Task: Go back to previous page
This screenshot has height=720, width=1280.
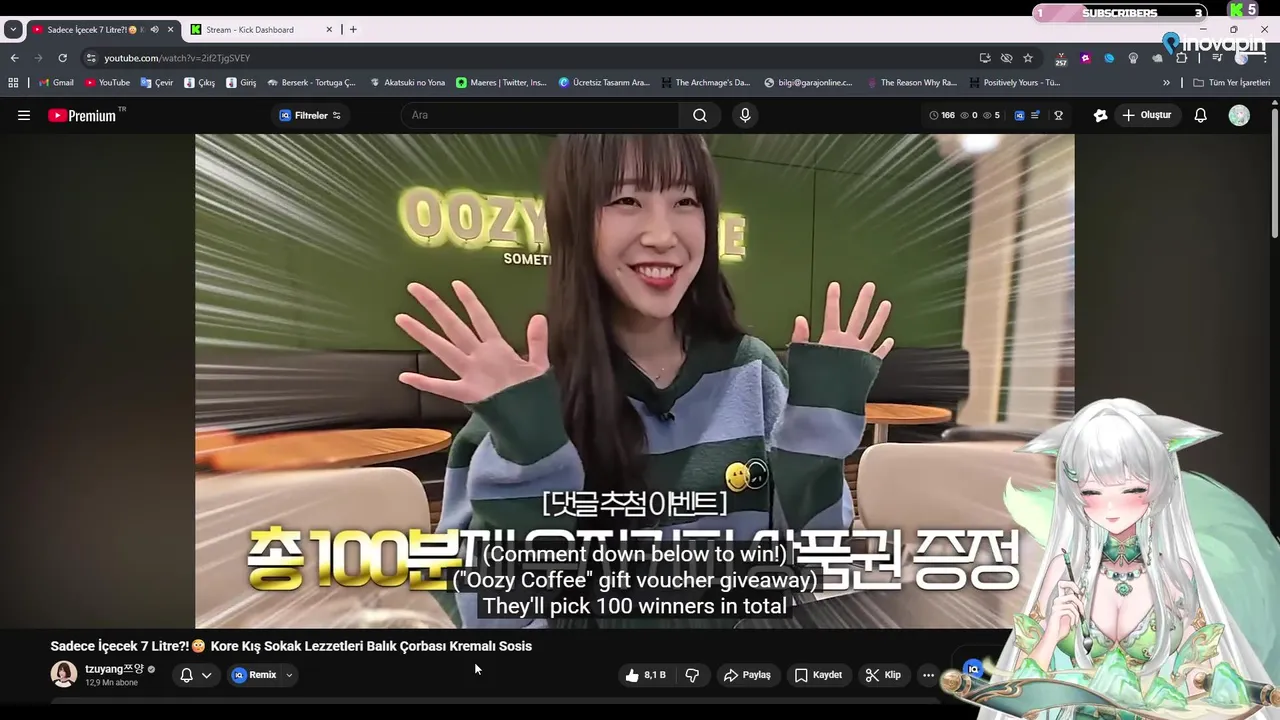Action: pyautogui.click(x=14, y=58)
